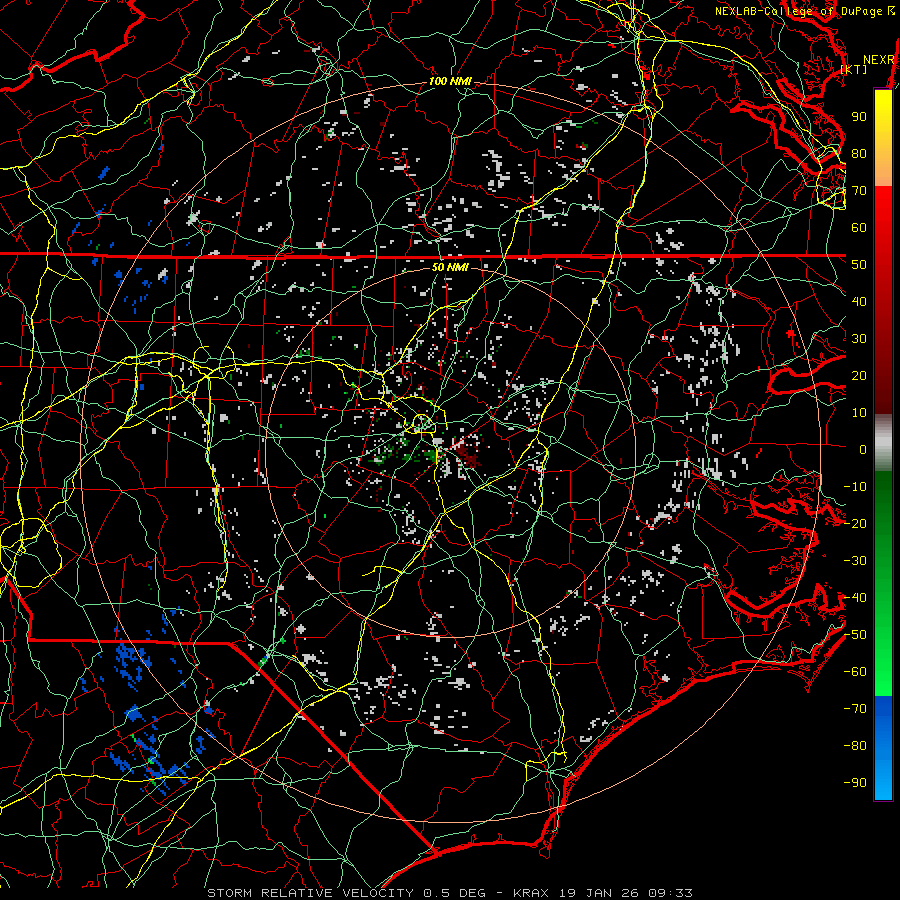
Task: Click the positive 10 scale value
Action: click(x=859, y=413)
